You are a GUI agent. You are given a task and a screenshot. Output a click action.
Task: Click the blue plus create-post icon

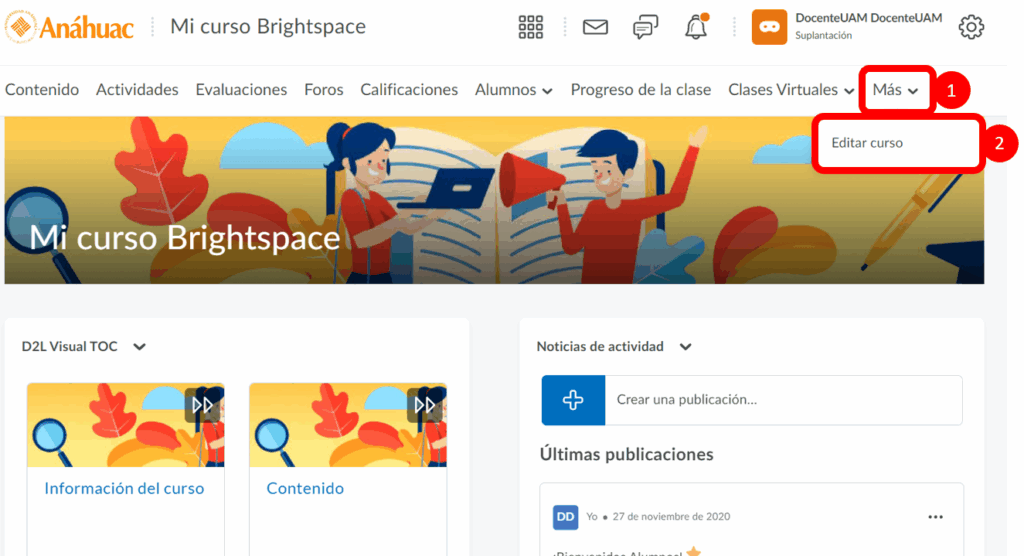573,400
